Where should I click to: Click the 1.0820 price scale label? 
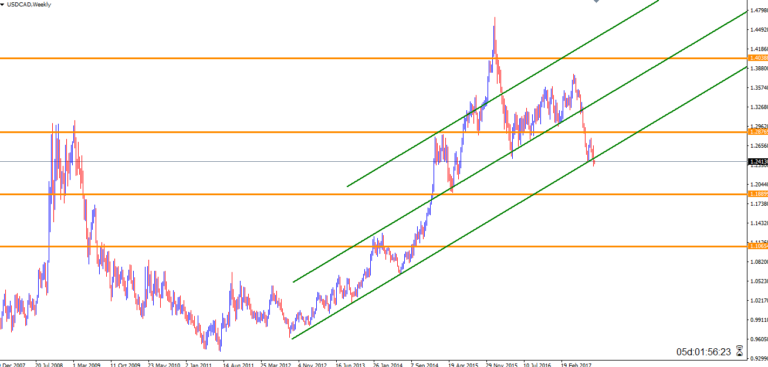tap(759, 262)
